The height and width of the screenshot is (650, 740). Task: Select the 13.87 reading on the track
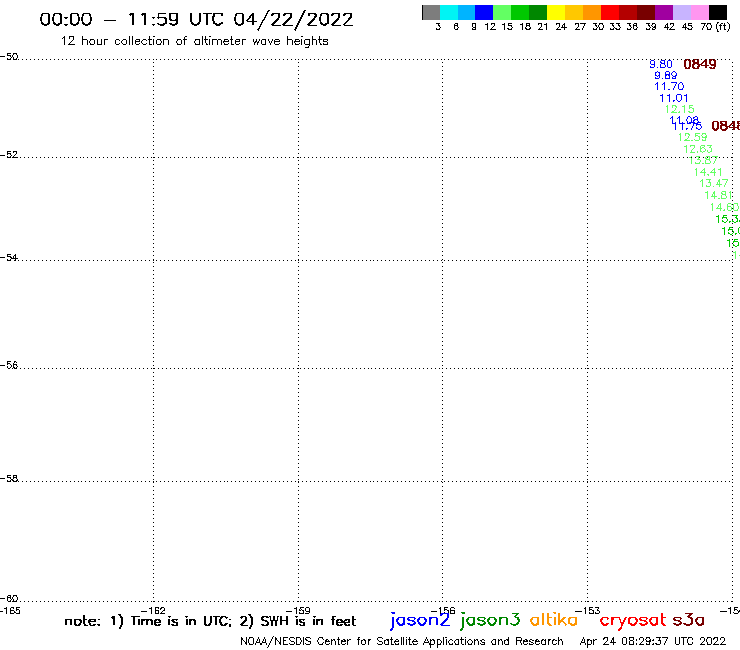[x=703, y=160]
